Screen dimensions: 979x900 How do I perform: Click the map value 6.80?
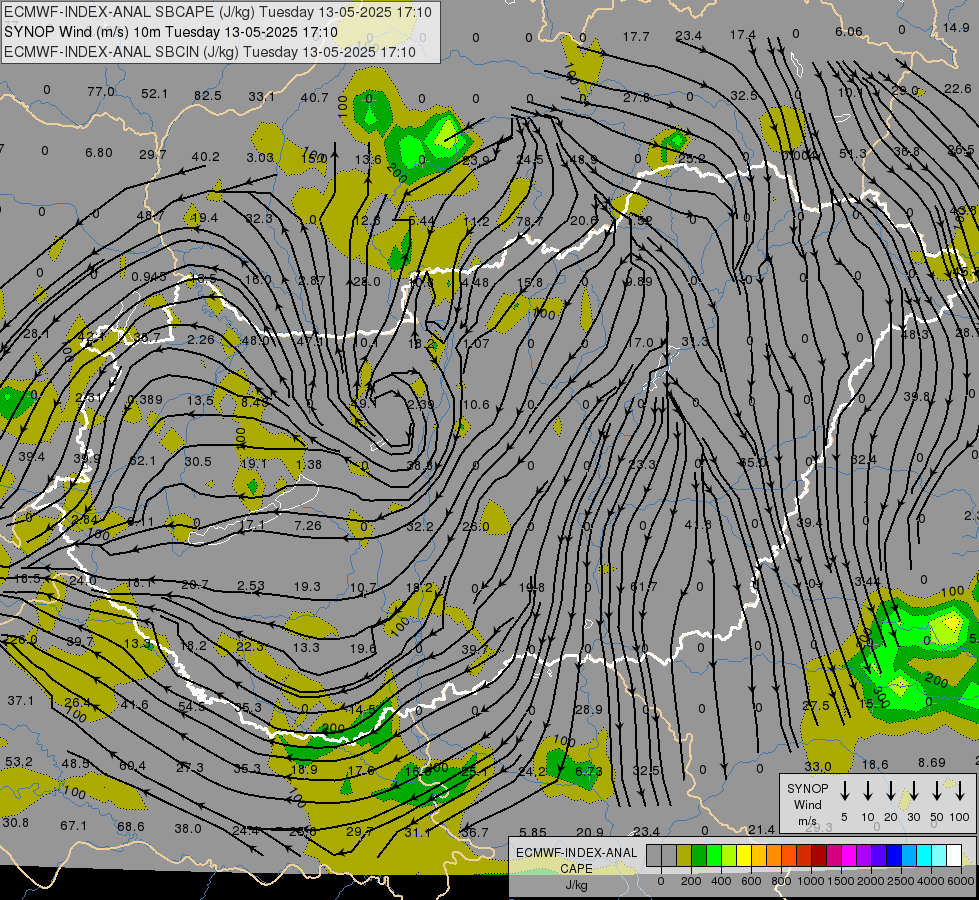99,152
